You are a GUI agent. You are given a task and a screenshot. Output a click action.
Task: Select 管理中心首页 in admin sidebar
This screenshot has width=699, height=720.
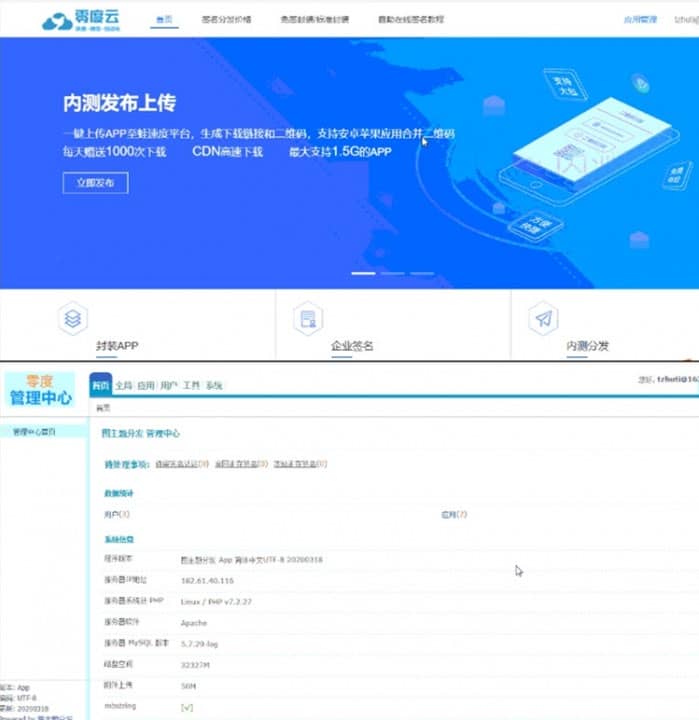[43, 432]
